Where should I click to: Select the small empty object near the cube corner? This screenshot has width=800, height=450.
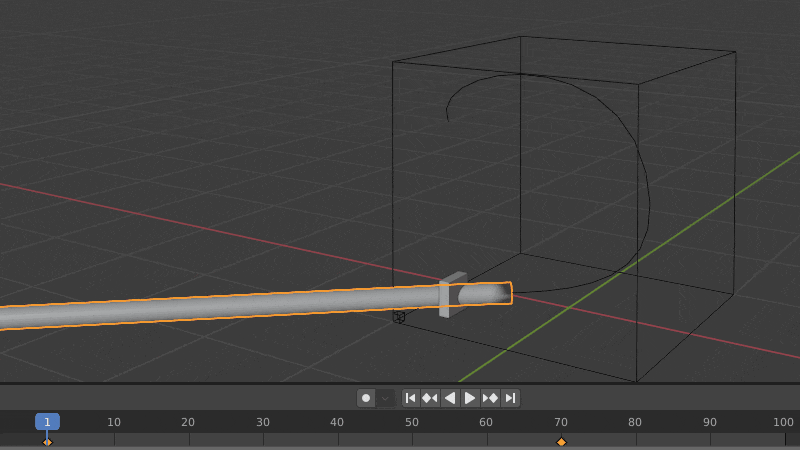pyautogui.click(x=399, y=317)
